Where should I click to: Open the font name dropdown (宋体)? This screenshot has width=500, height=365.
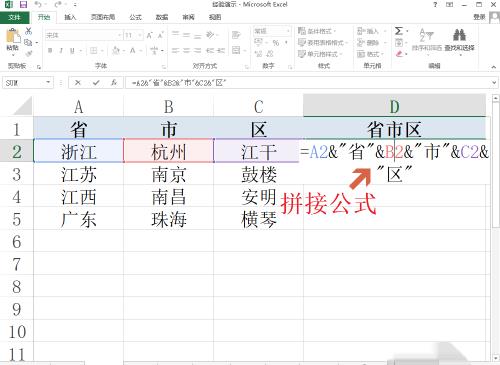pos(119,35)
